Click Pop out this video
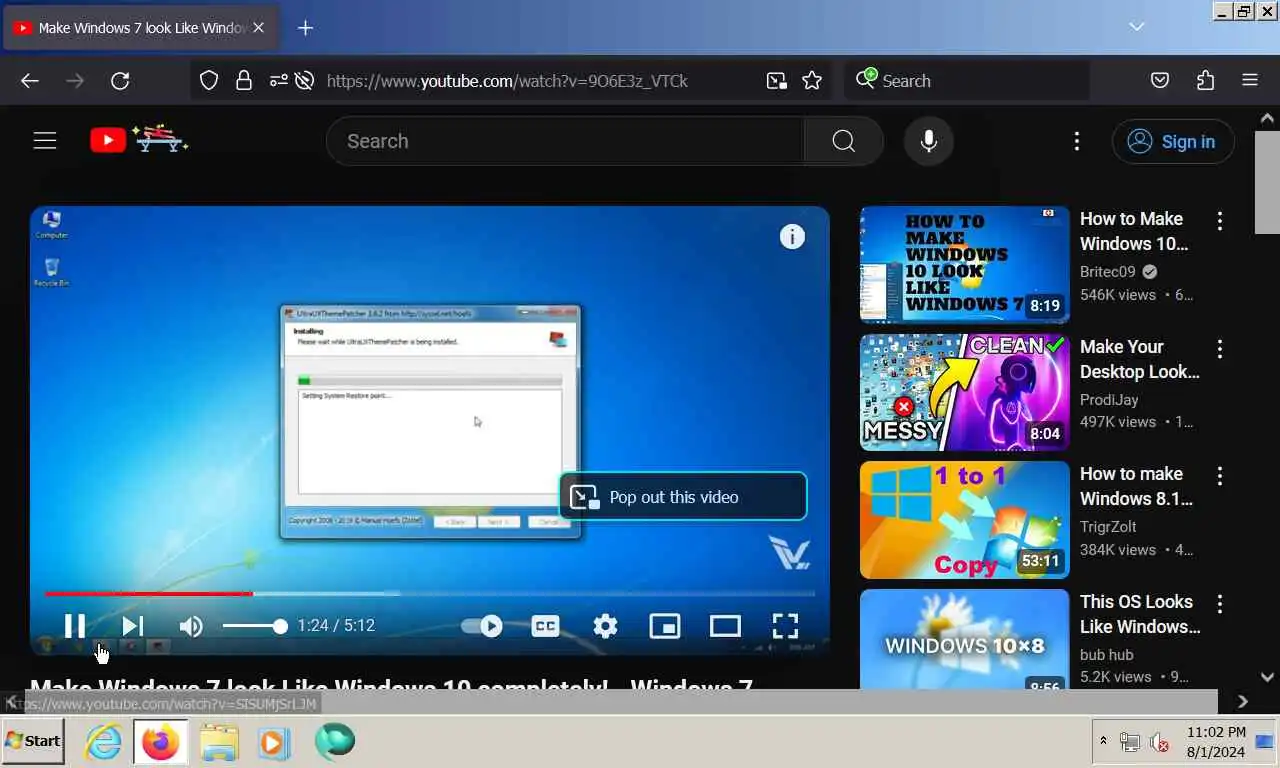 pos(683,496)
